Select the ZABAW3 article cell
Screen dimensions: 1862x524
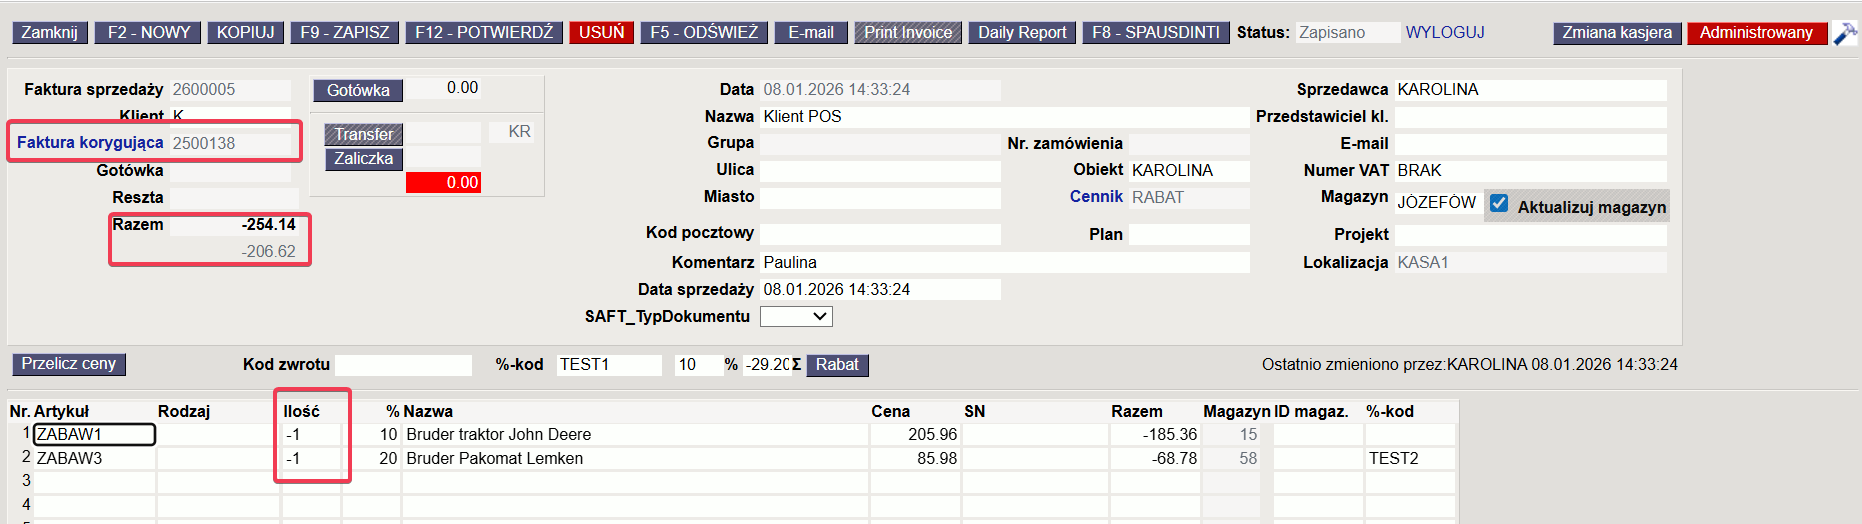94,459
